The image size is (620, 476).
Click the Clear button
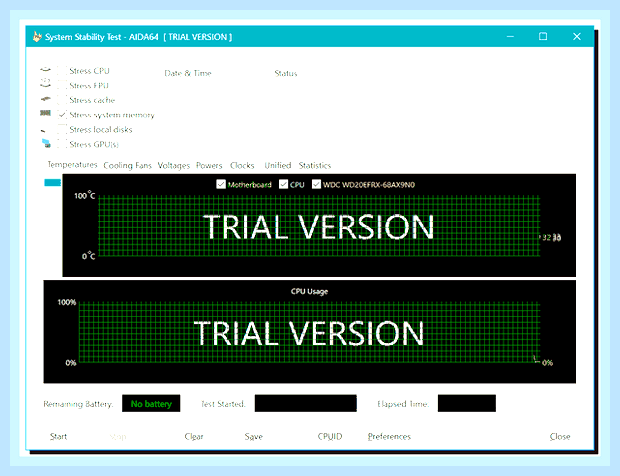click(x=194, y=436)
